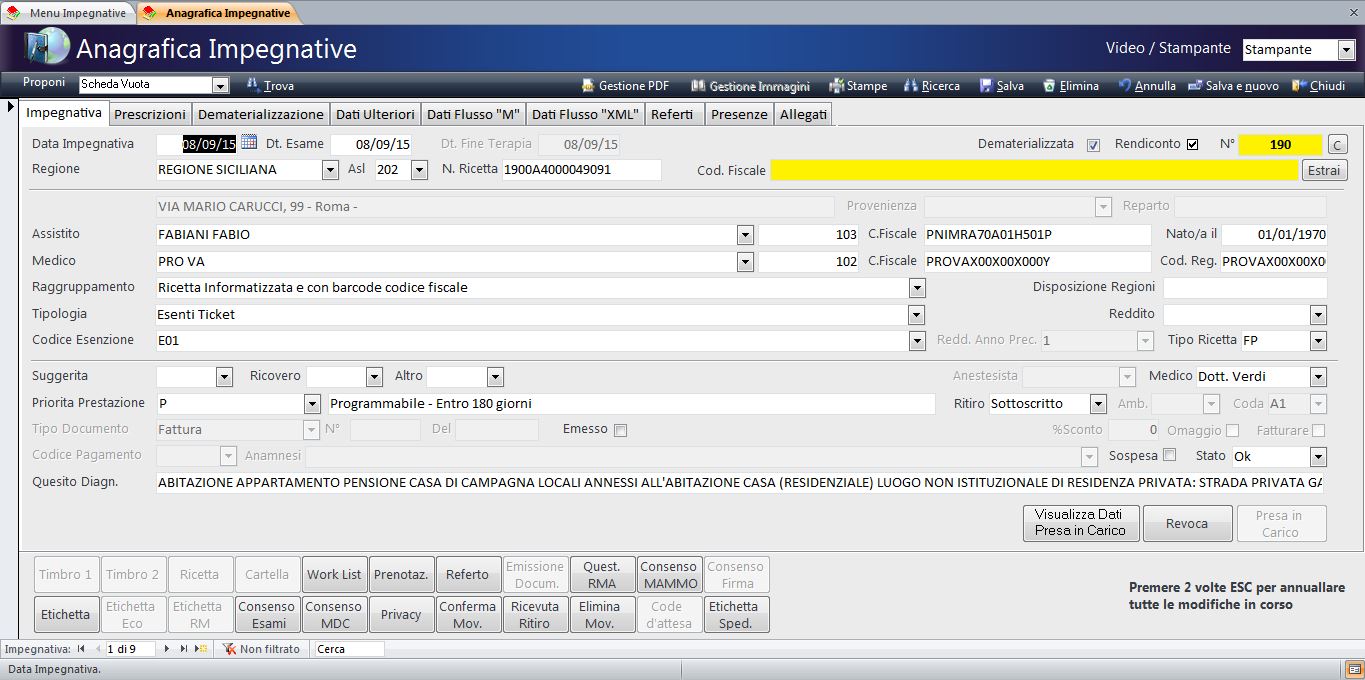Viewport: 1365px width, 680px height.
Task: Click Annulla undo icon
Action: point(1125,86)
